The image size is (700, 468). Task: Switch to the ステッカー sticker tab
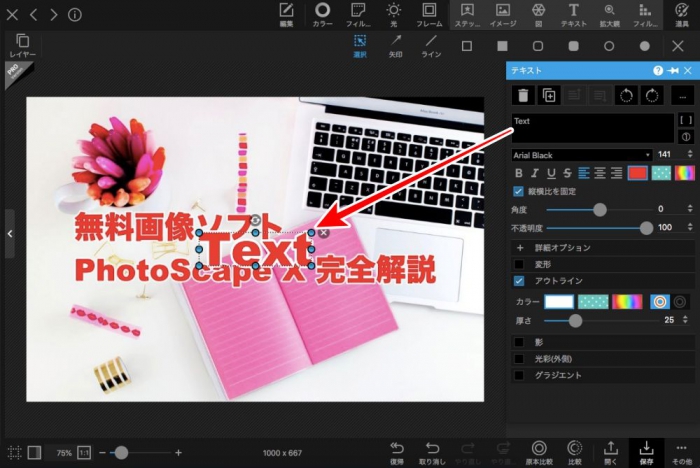pyautogui.click(x=467, y=15)
